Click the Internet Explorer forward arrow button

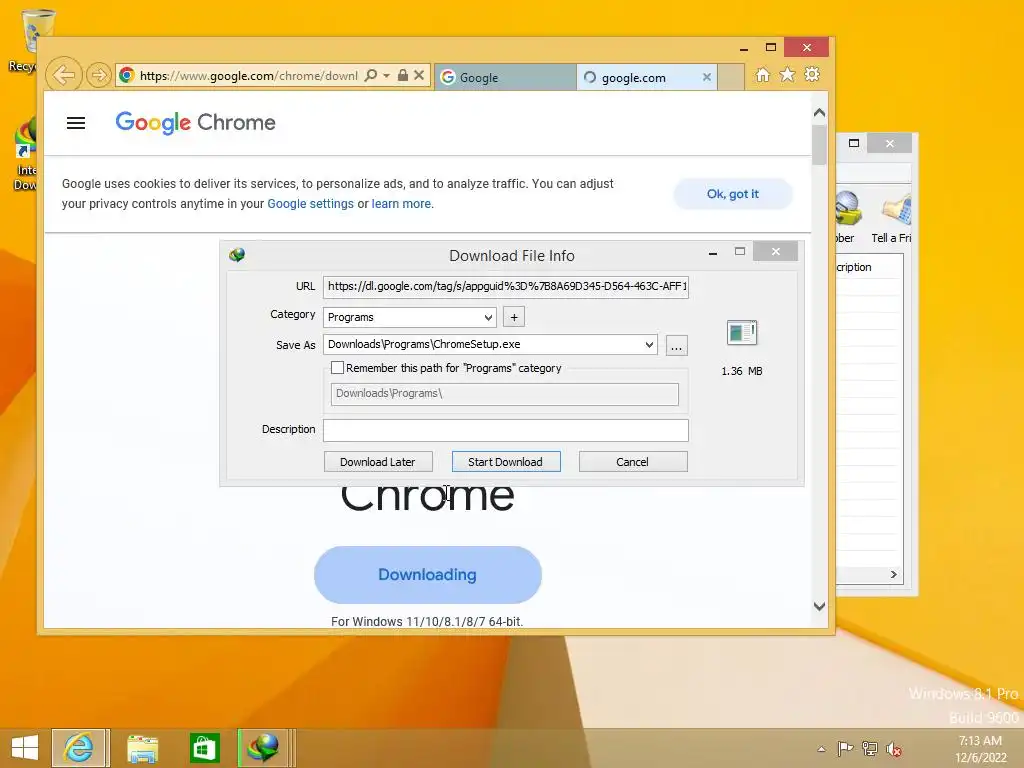(x=99, y=75)
